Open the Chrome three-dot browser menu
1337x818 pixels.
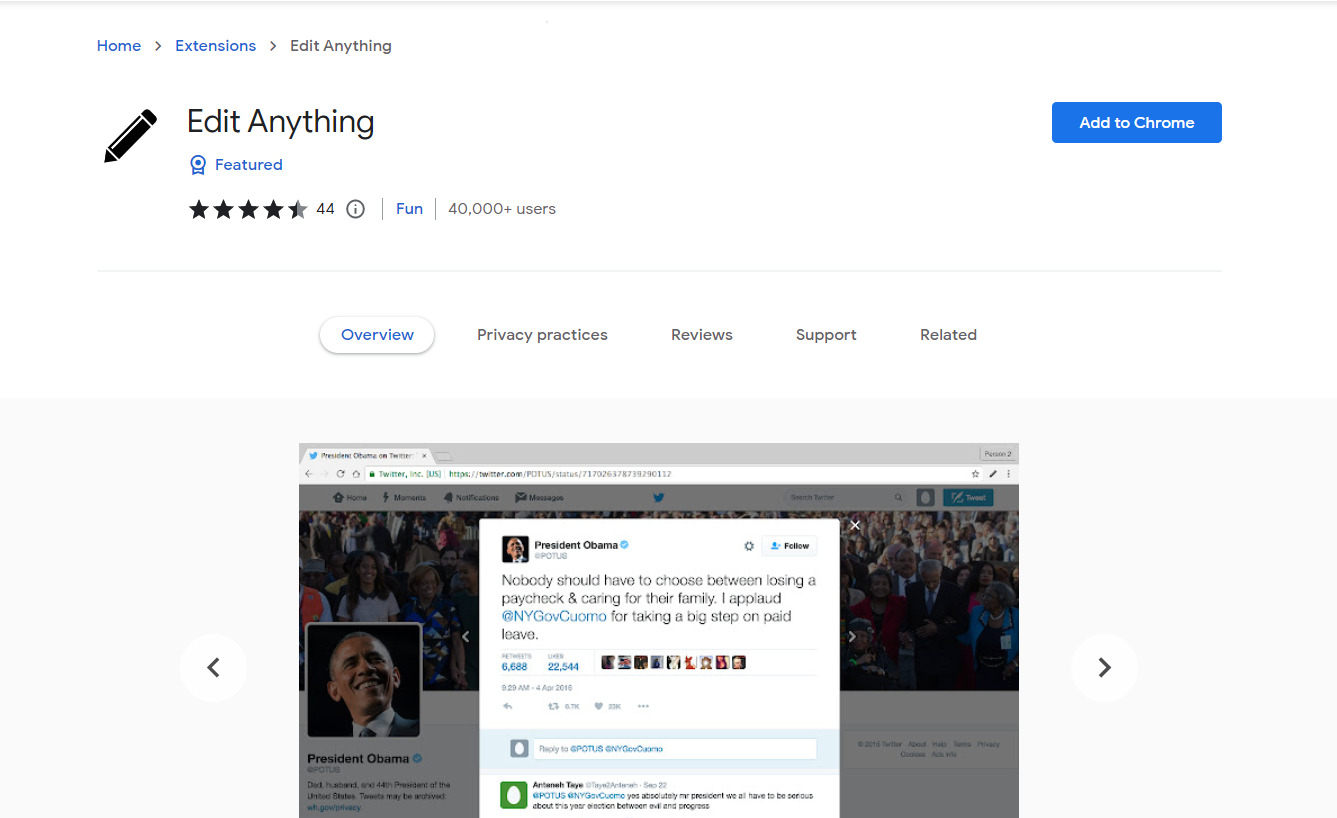click(1009, 473)
